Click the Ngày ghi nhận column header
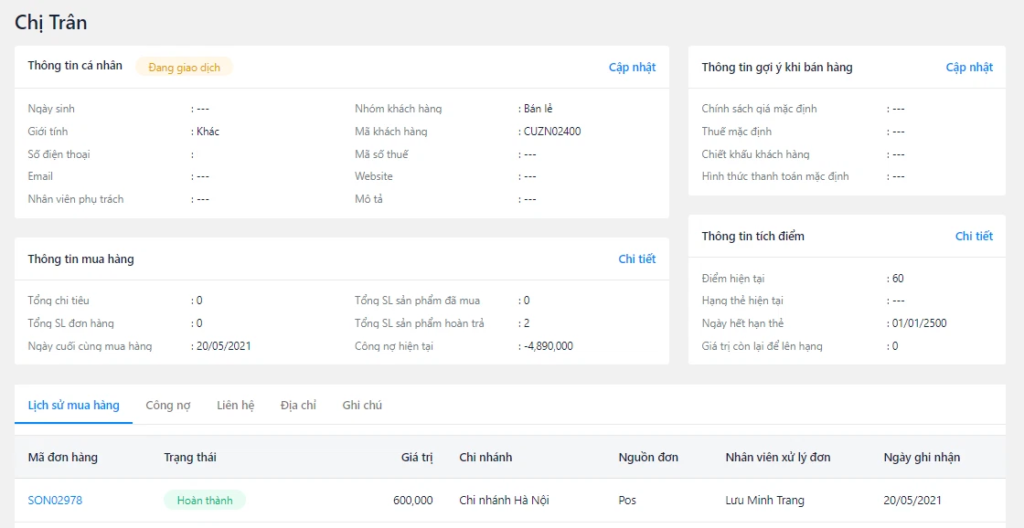Screen dimensions: 1024x528 click(x=921, y=457)
